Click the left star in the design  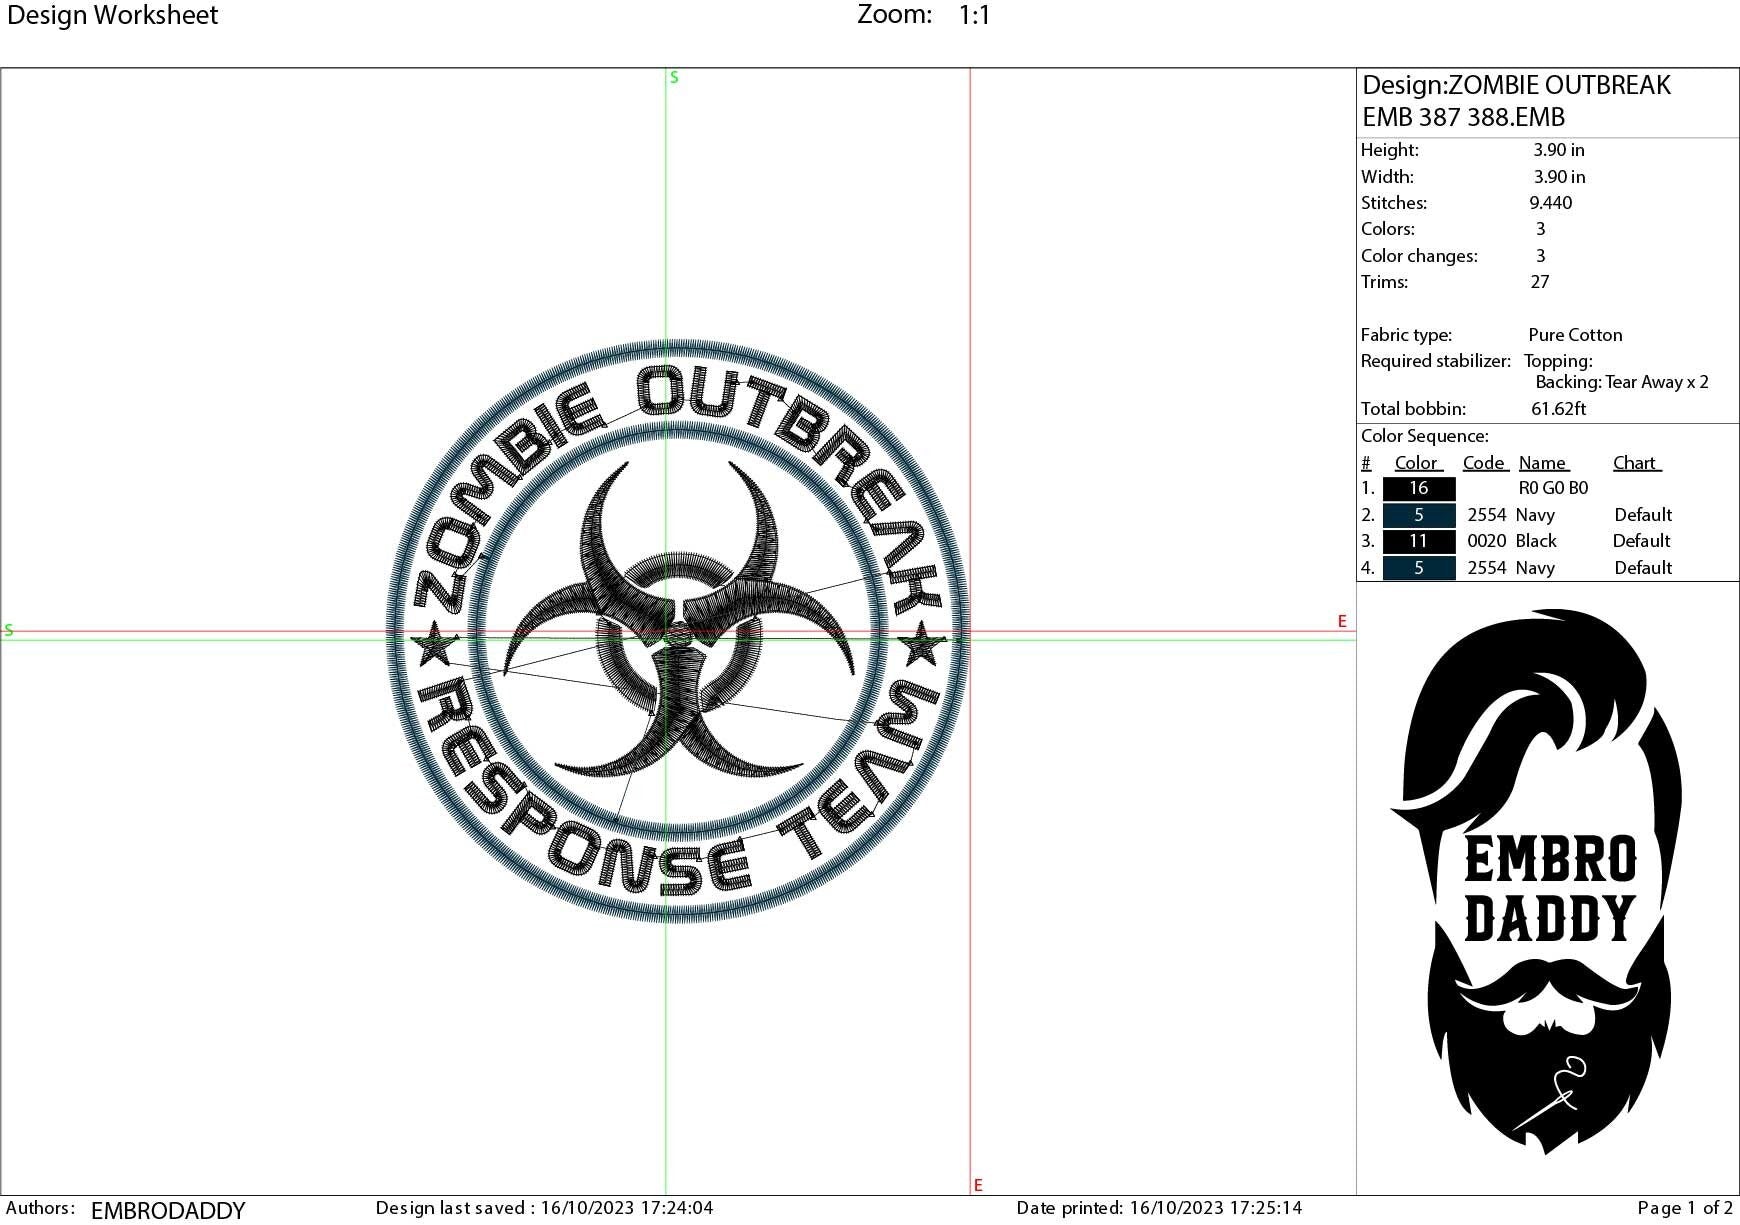(436, 645)
